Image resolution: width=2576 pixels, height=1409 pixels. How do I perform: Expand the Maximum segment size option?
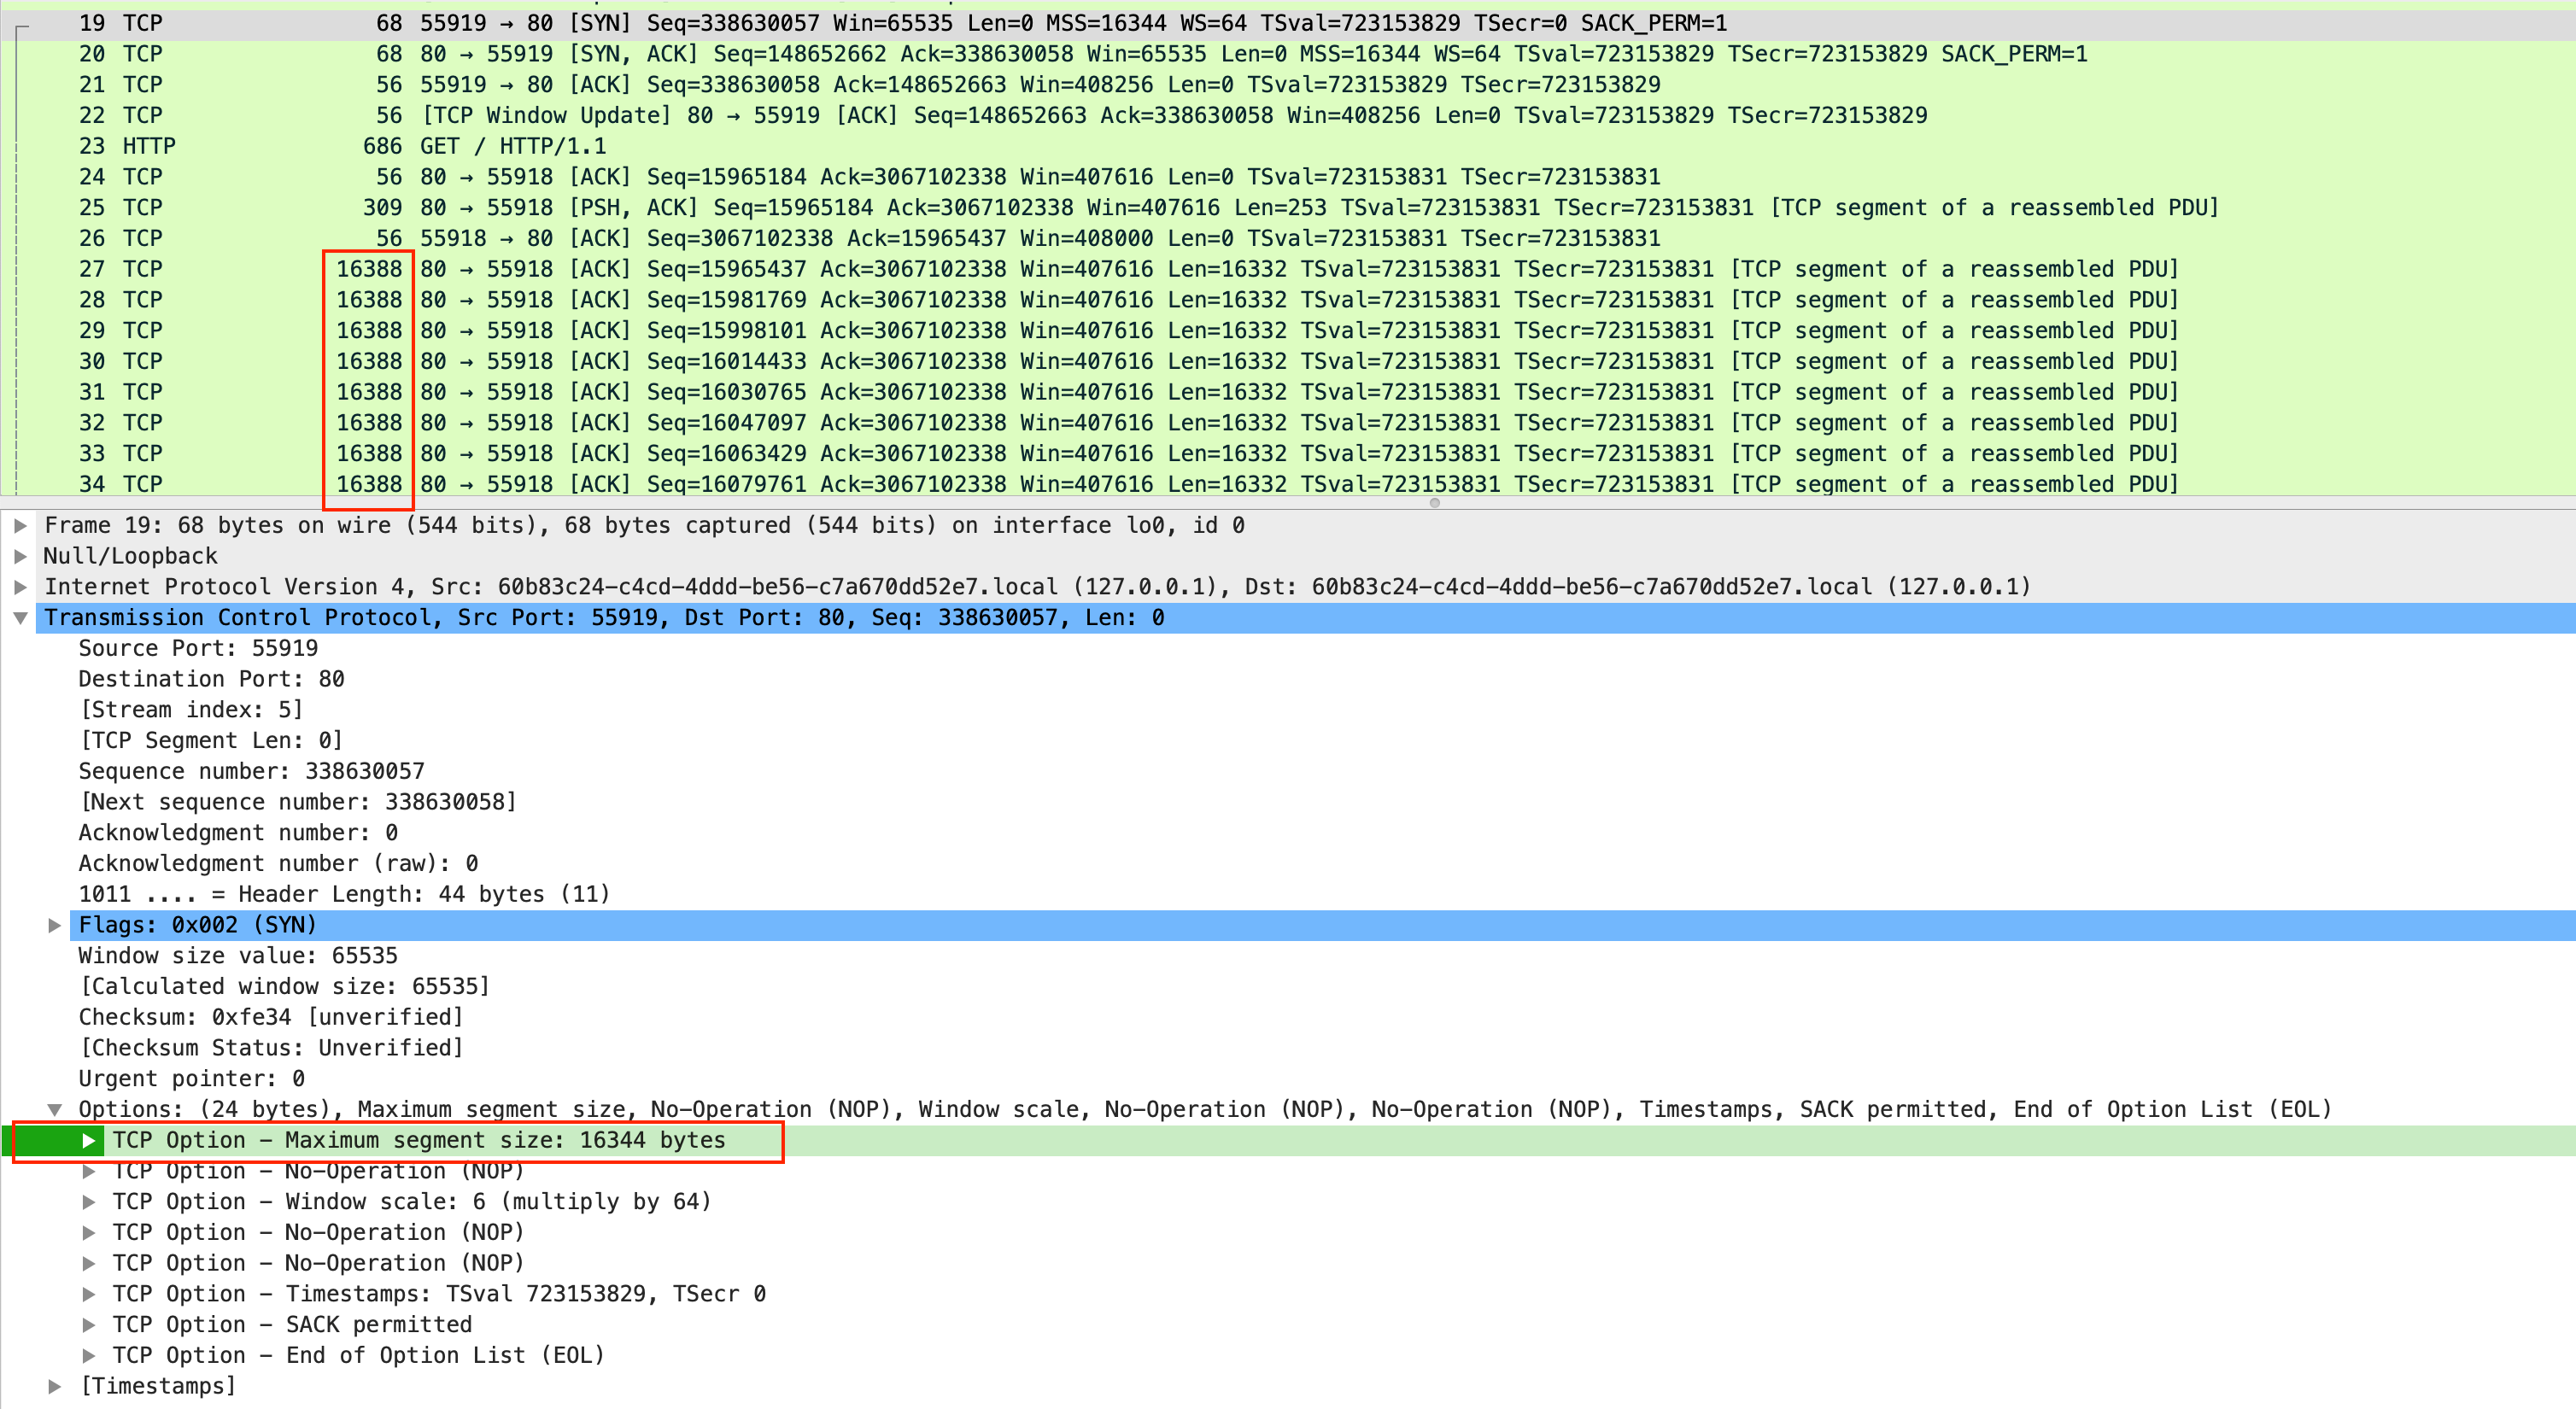[x=89, y=1140]
